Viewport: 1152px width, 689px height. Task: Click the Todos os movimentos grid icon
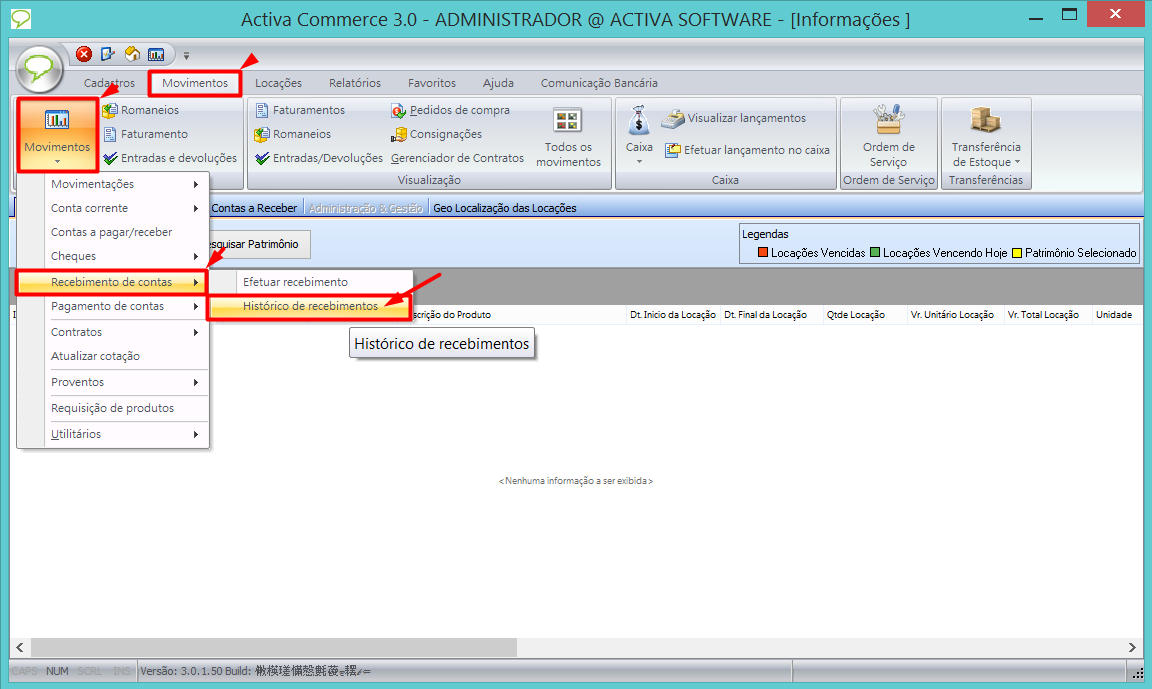point(568,122)
